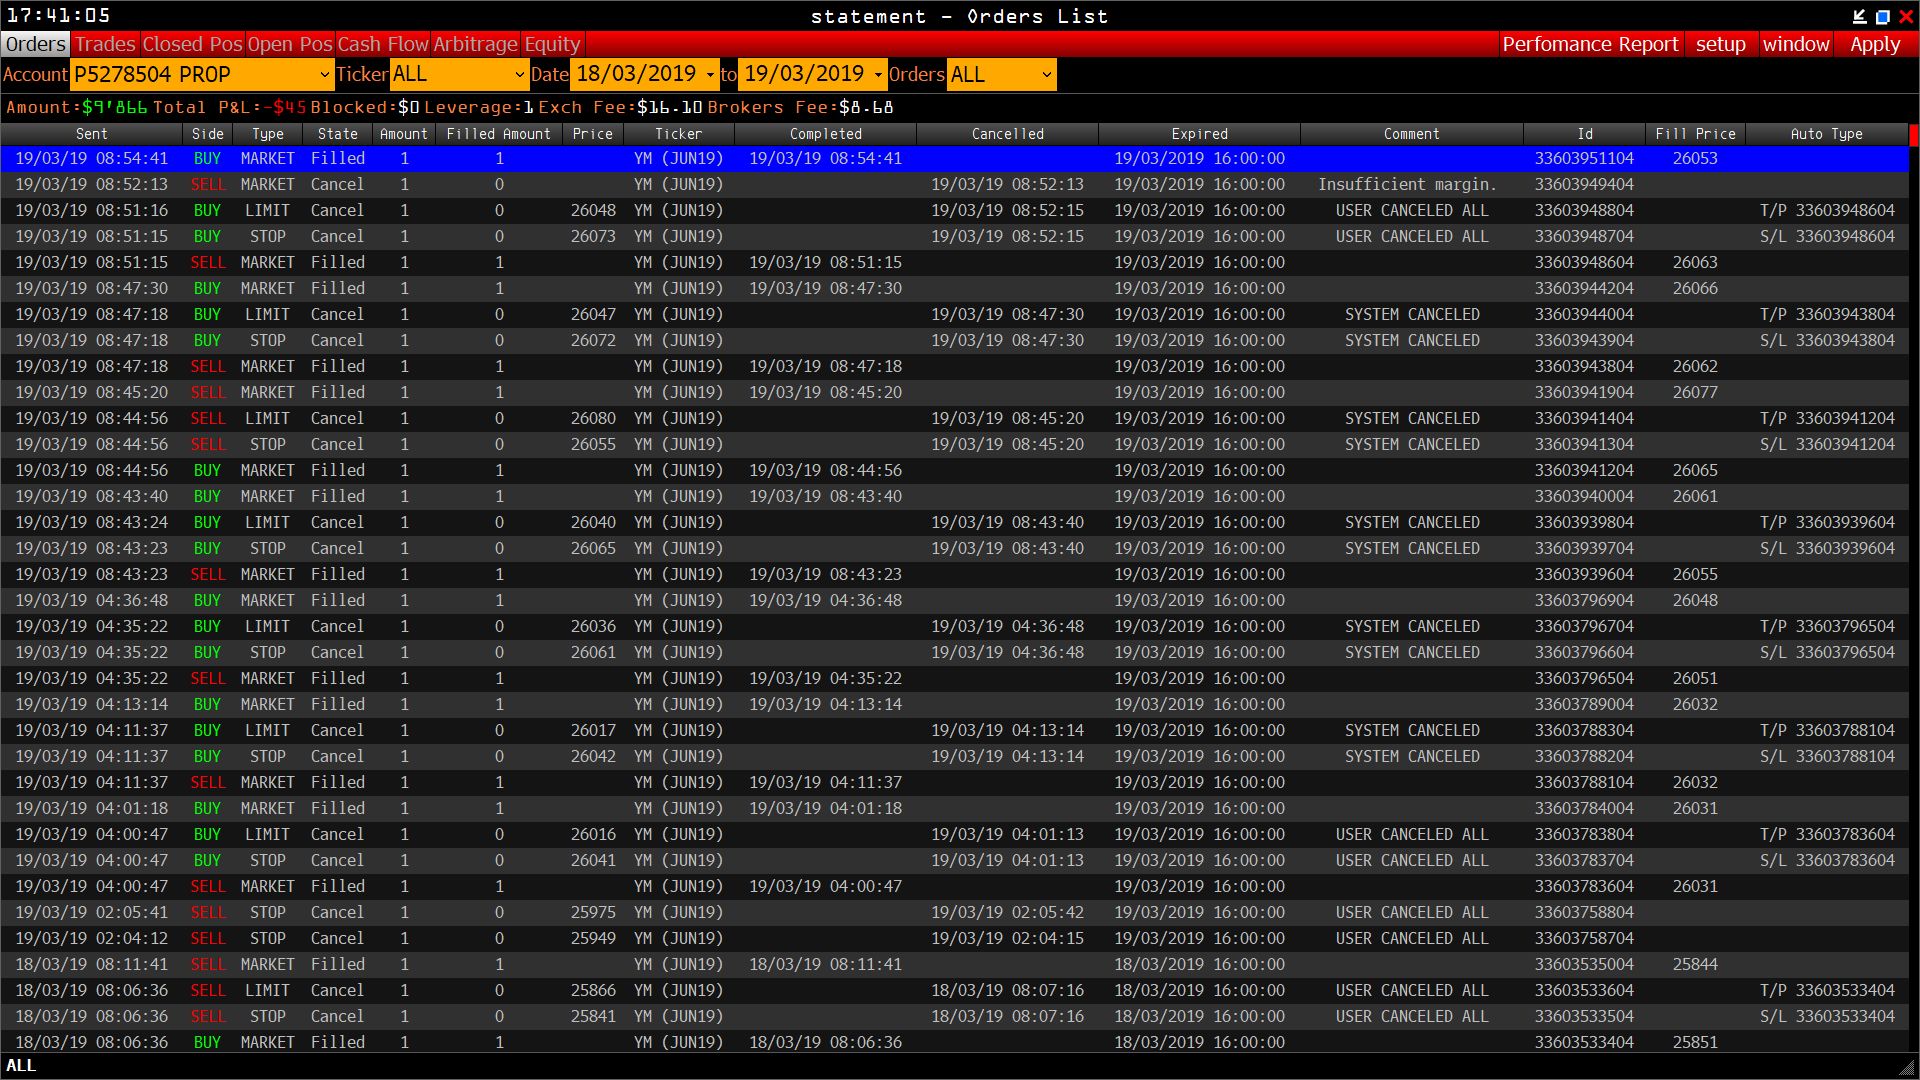Click fill price 25844
This screenshot has height=1080, width=1920.
1695,964
